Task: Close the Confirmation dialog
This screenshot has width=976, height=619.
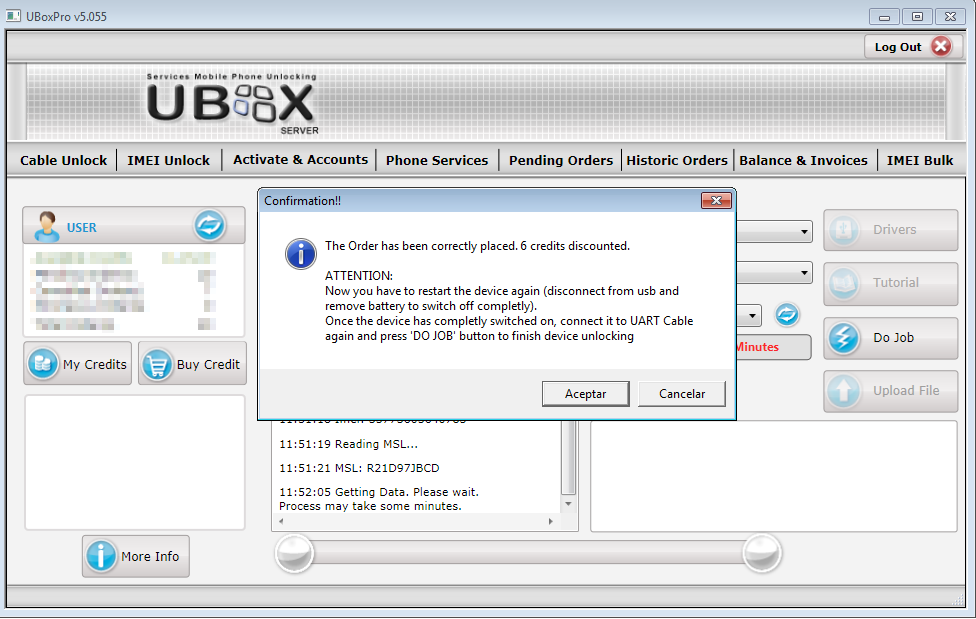Action: point(716,201)
